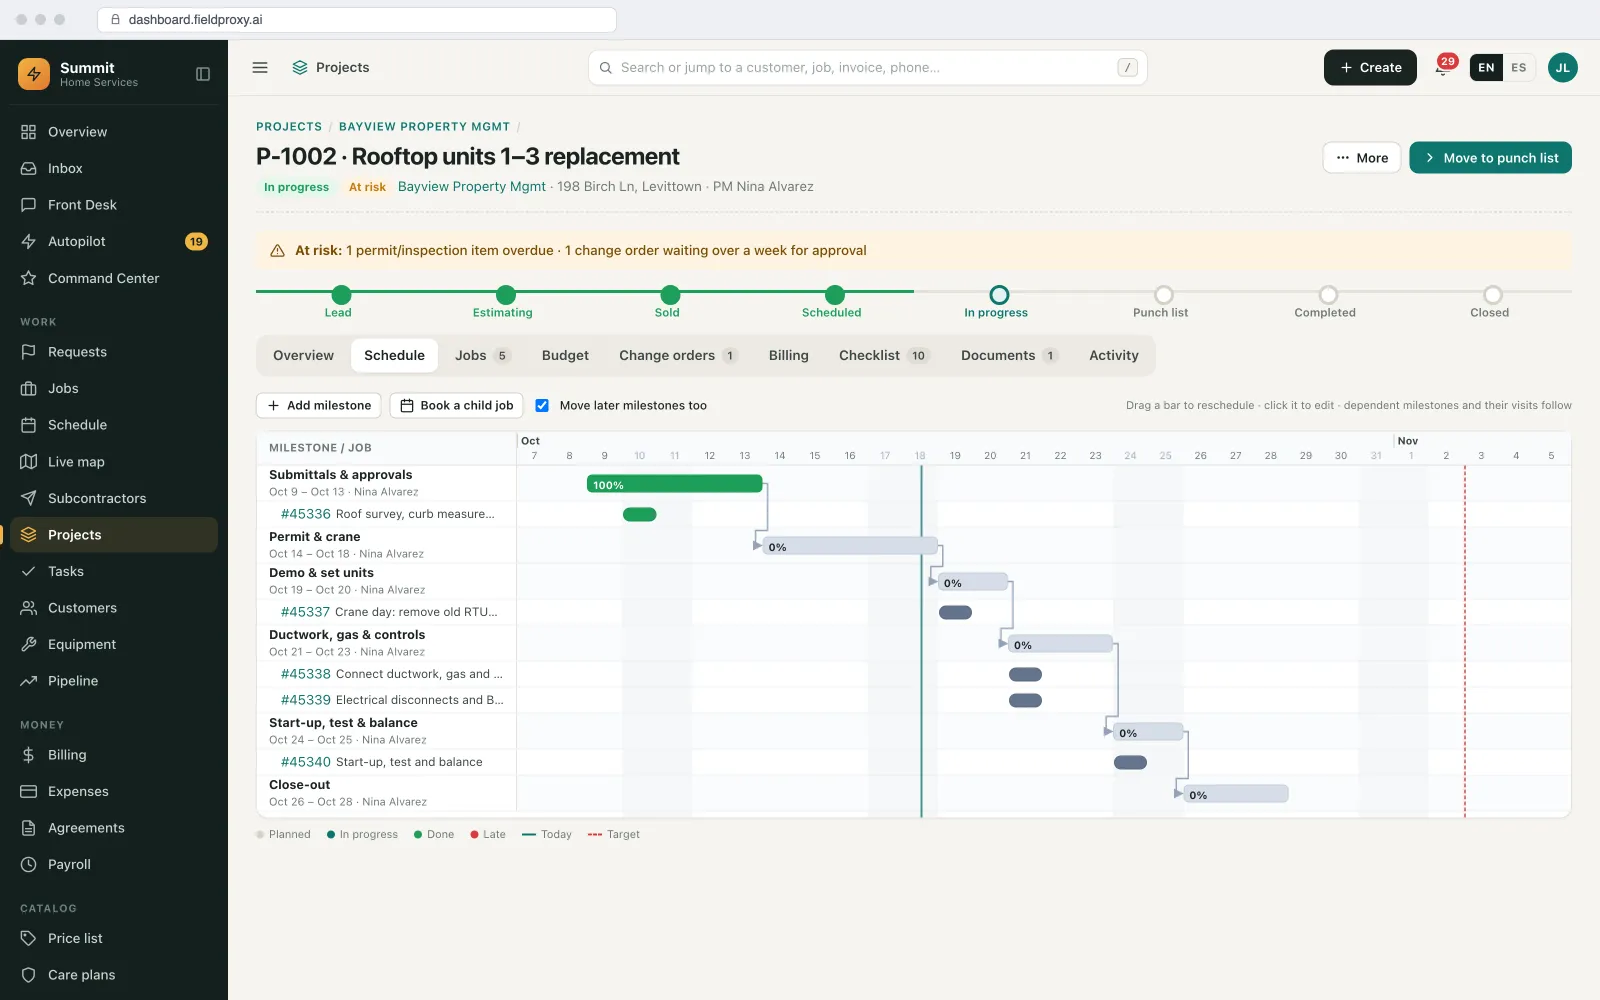The image size is (1600, 1000).
Task: Open job #45340 Start-up, test and balance
Action: (387, 762)
